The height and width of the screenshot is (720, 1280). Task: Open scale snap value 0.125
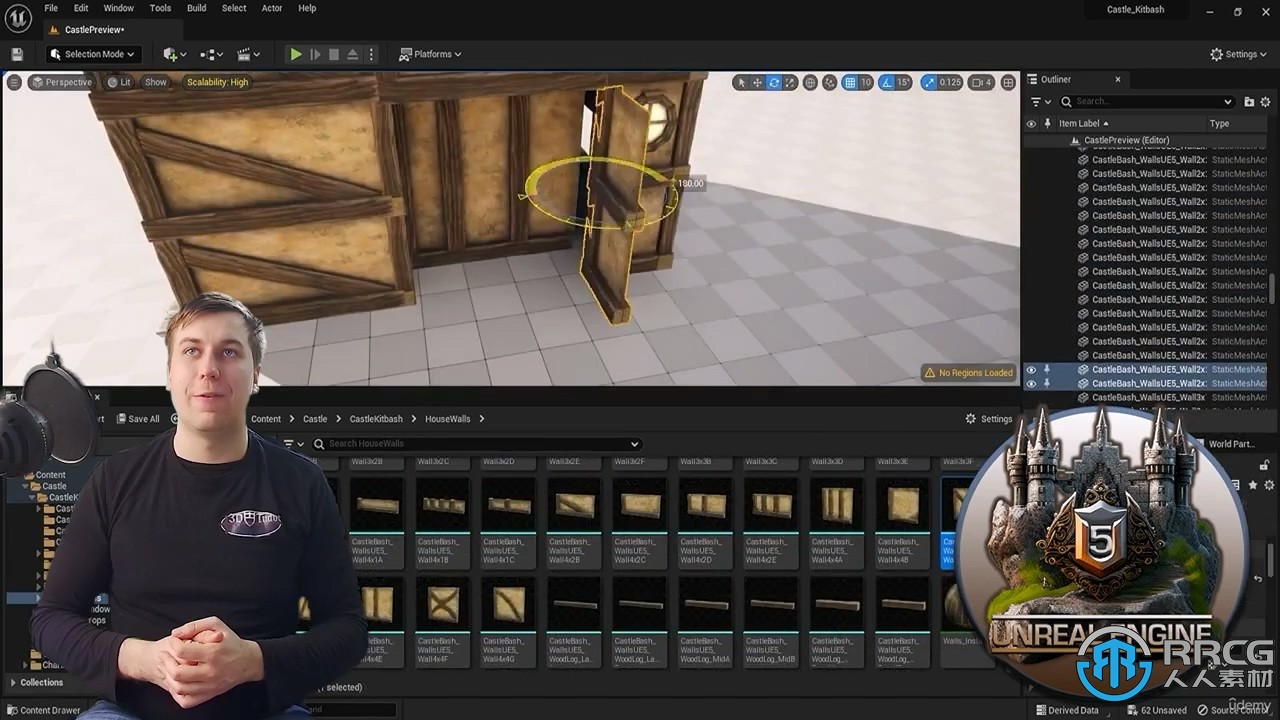click(x=951, y=82)
